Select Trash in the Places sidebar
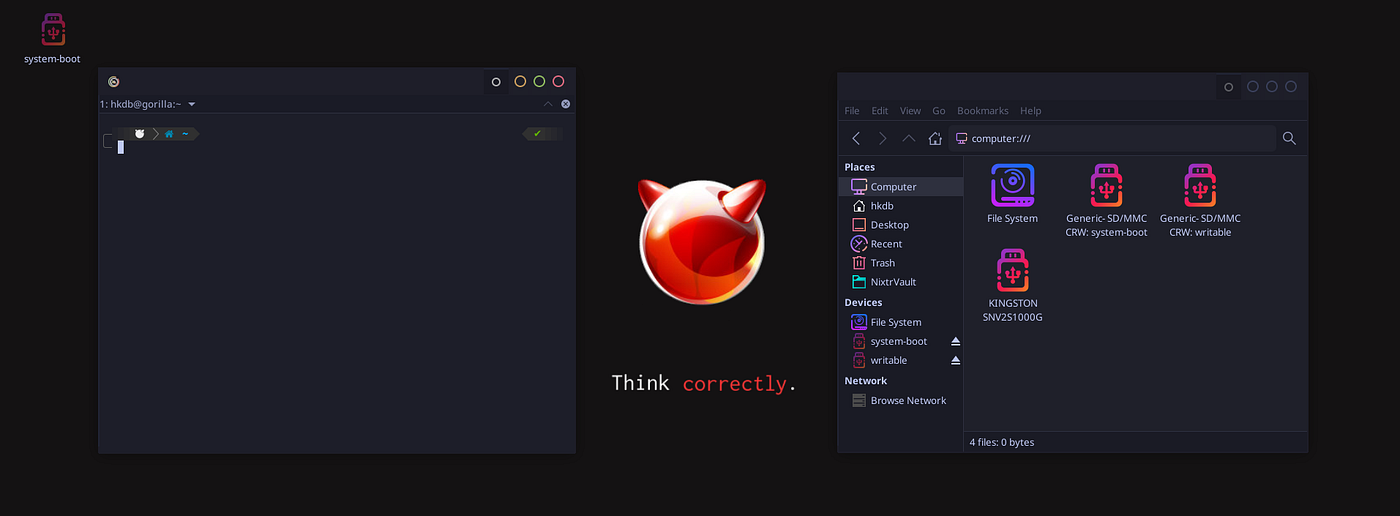Screen dimensions: 1400x516 coord(901,263)
